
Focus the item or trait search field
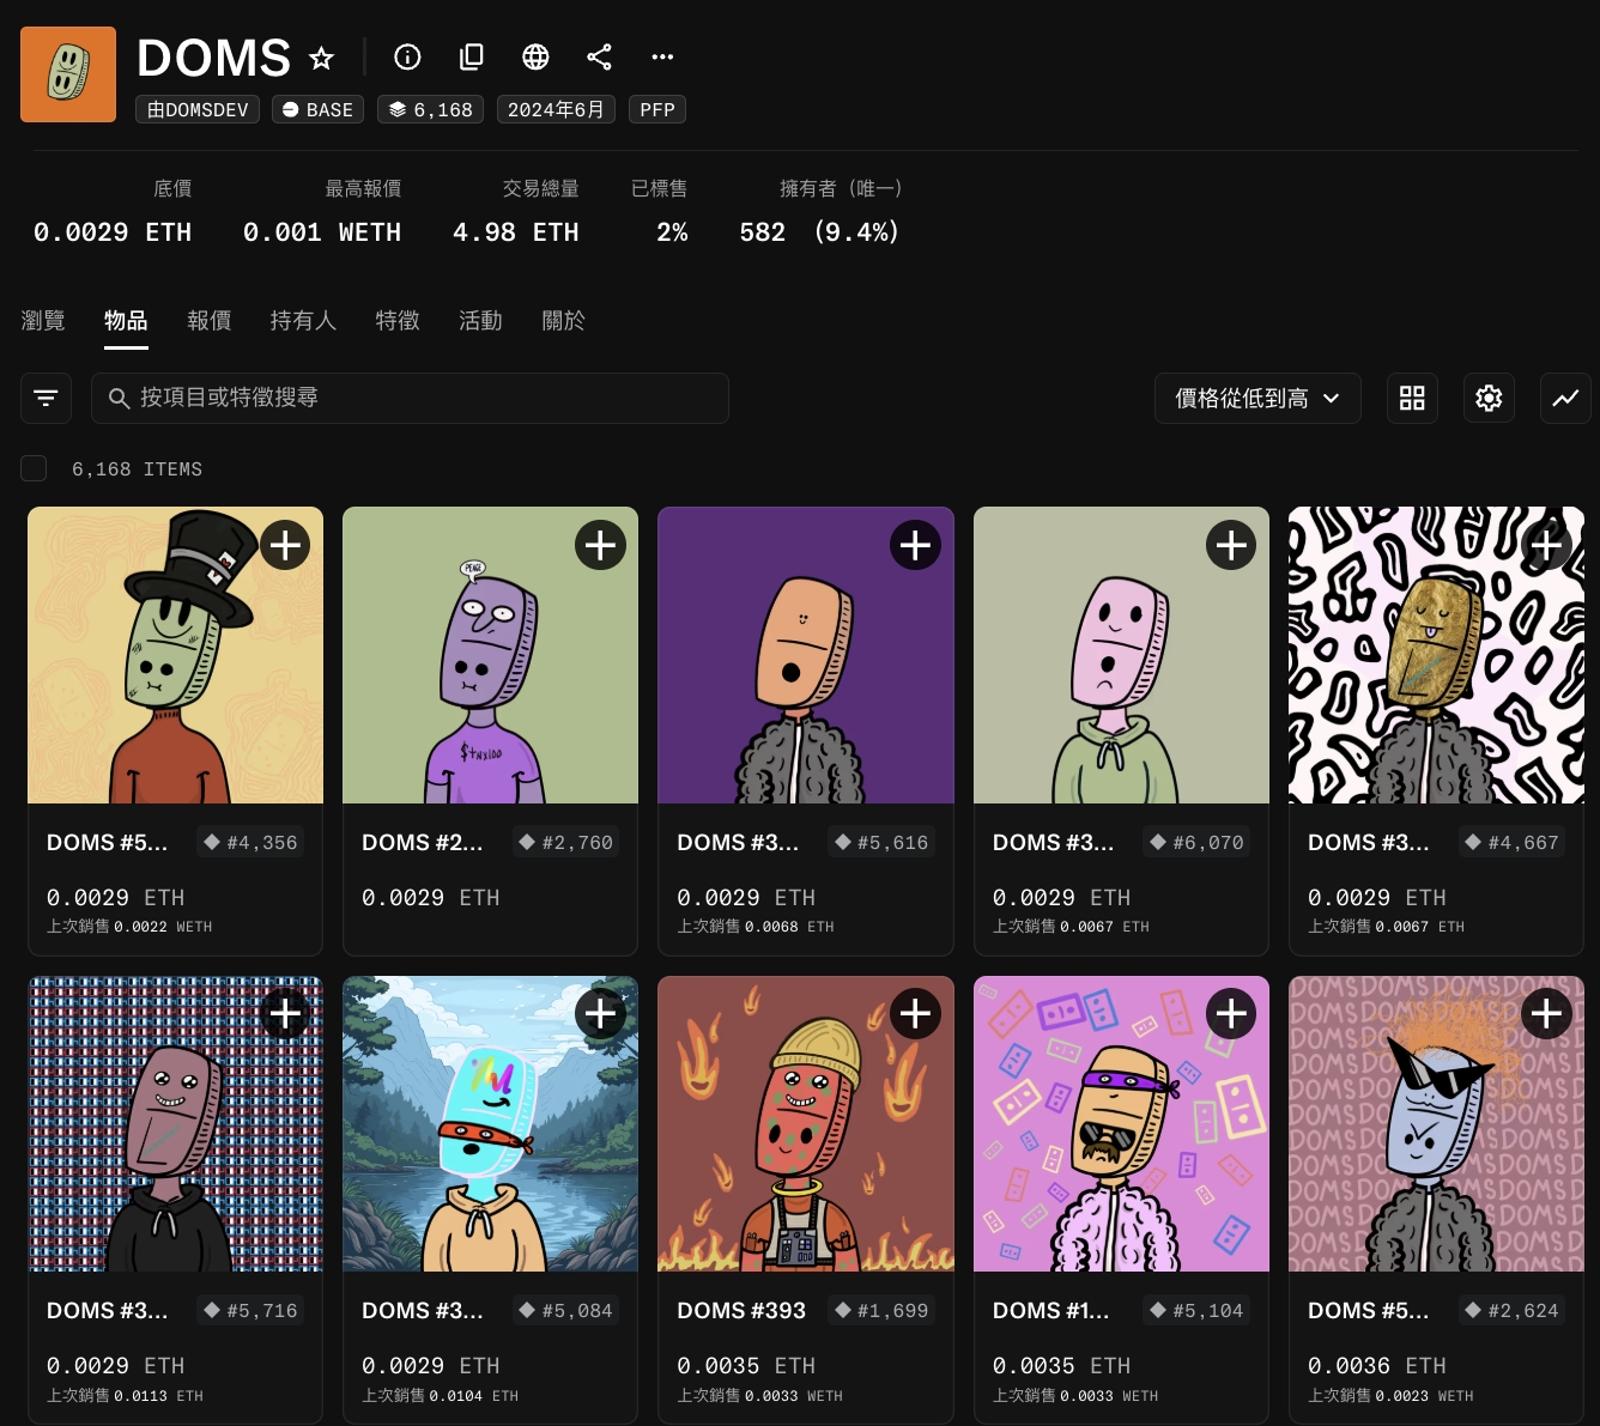tap(410, 398)
